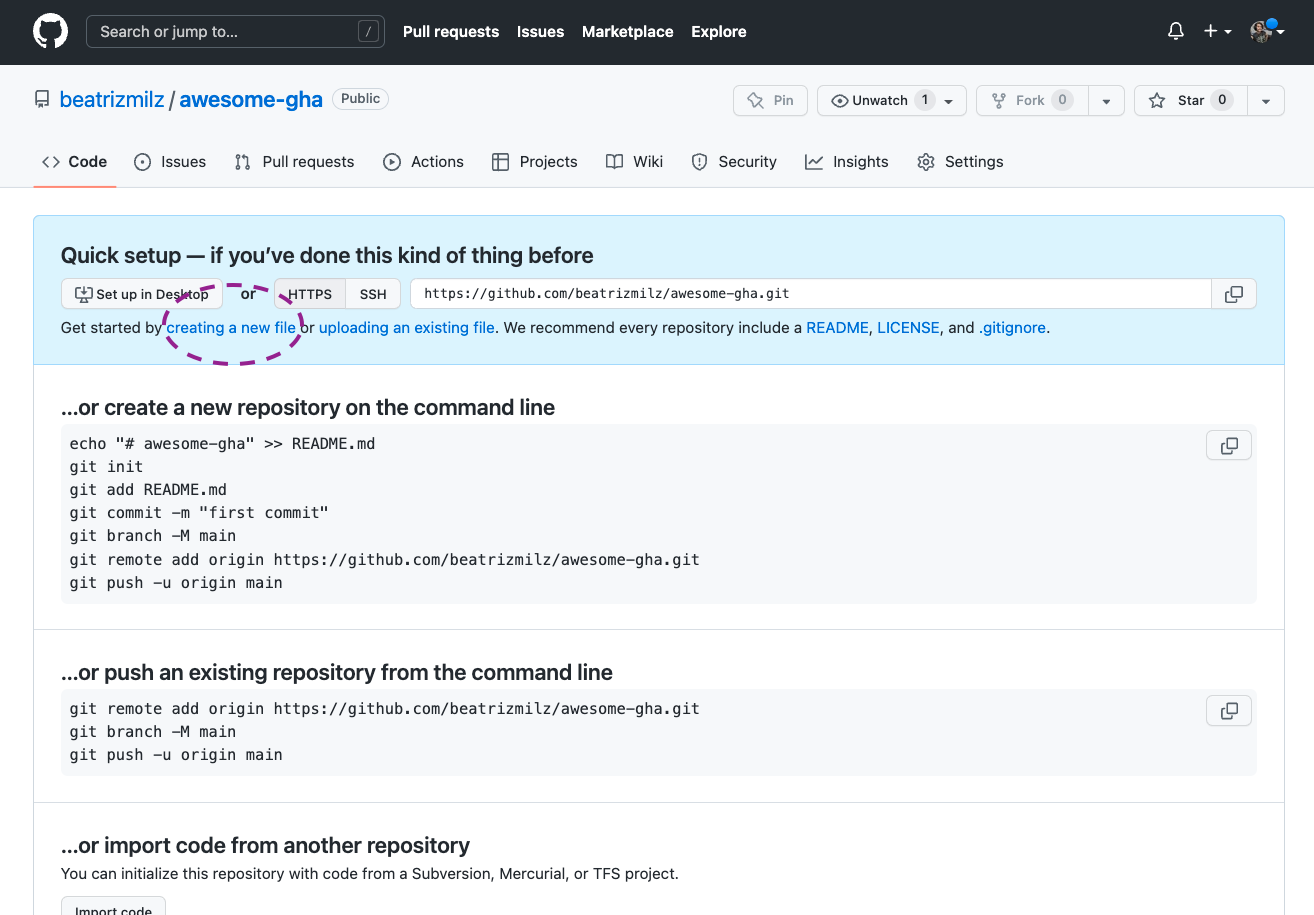Click the Set up in Desktop button
1314x915 pixels.
click(142, 294)
